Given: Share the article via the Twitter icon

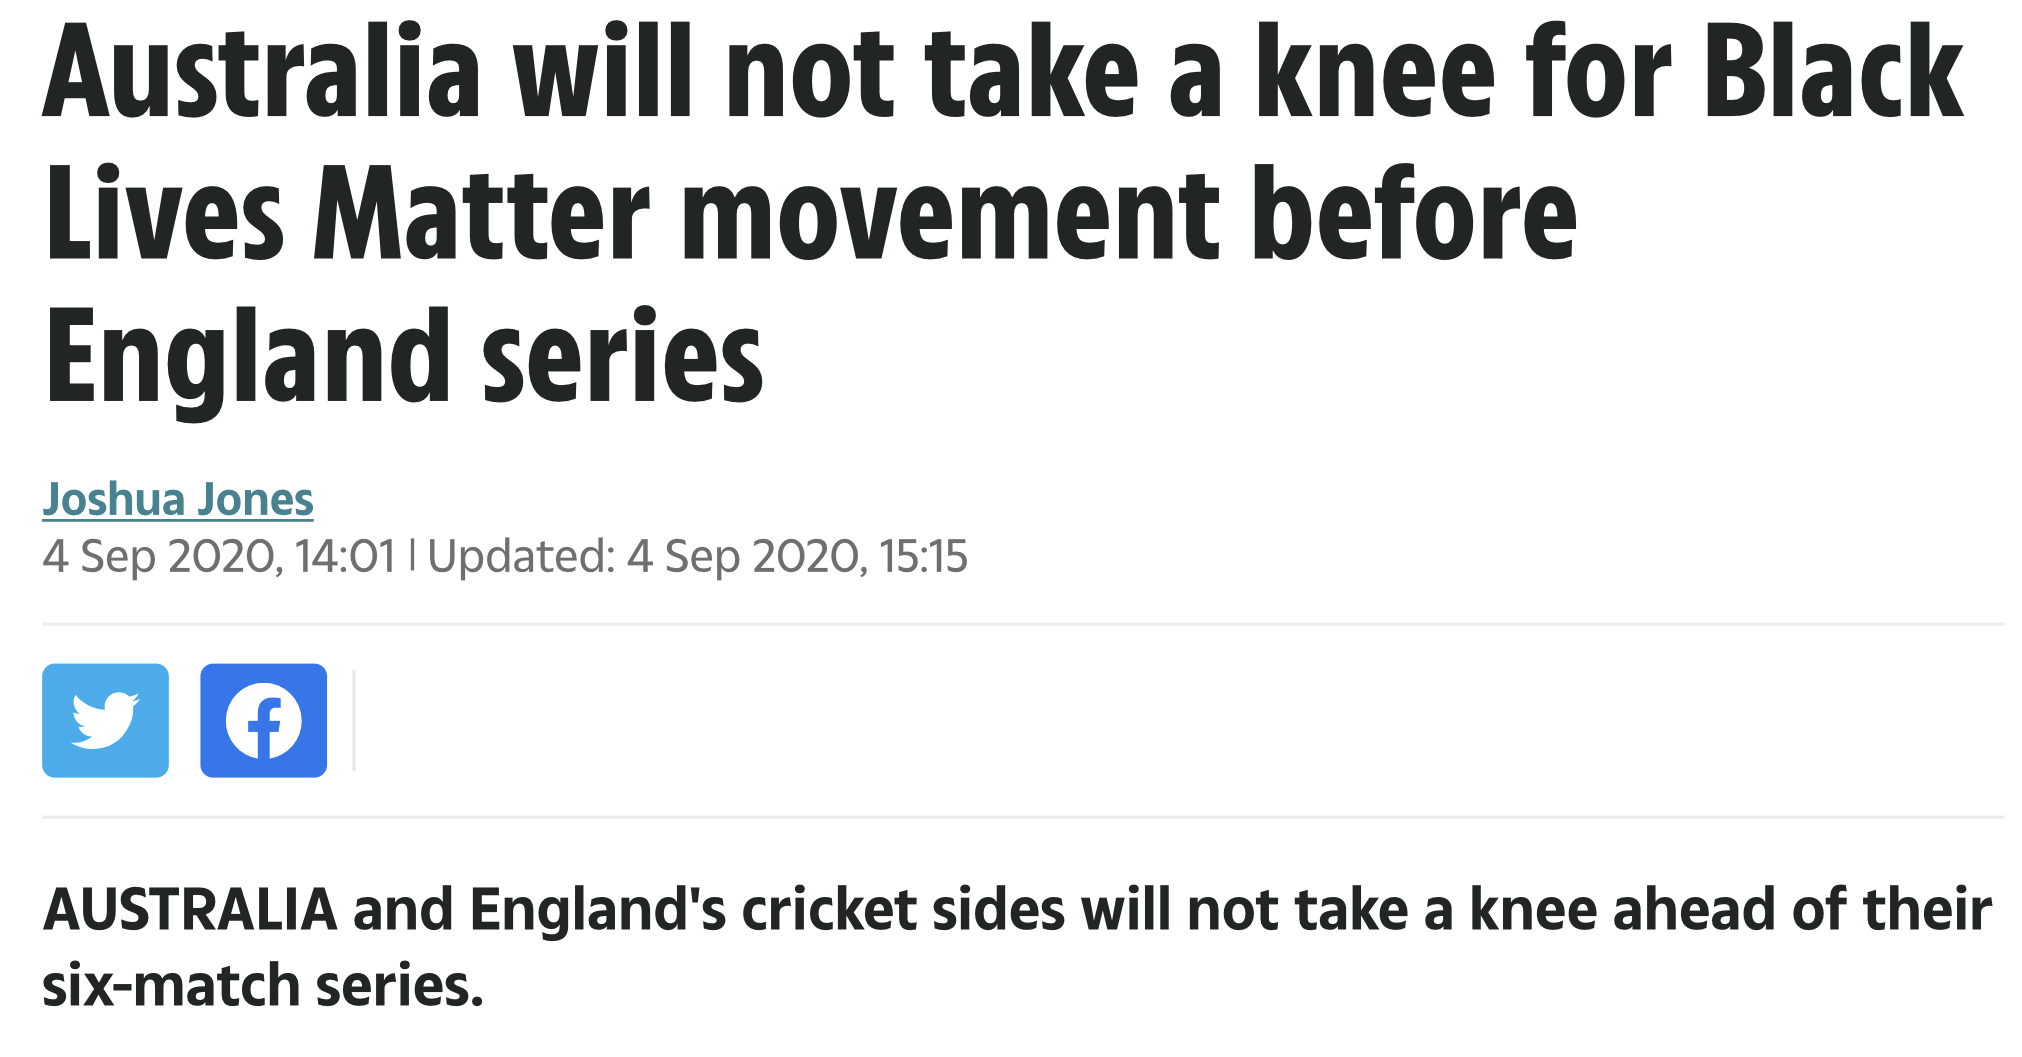Looking at the screenshot, I should pyautogui.click(x=105, y=720).
